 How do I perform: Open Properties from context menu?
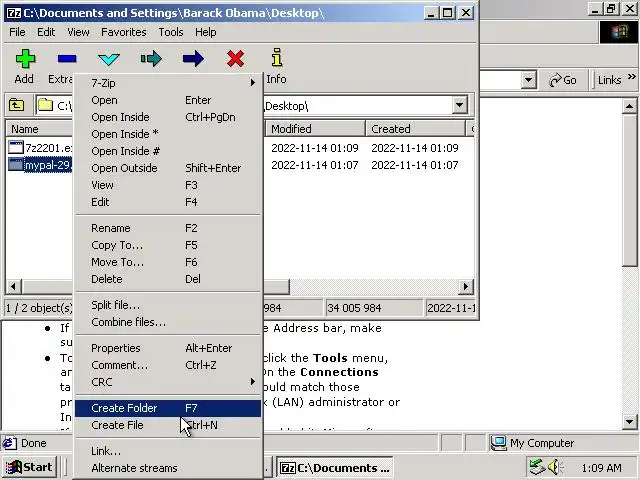[168, 348]
